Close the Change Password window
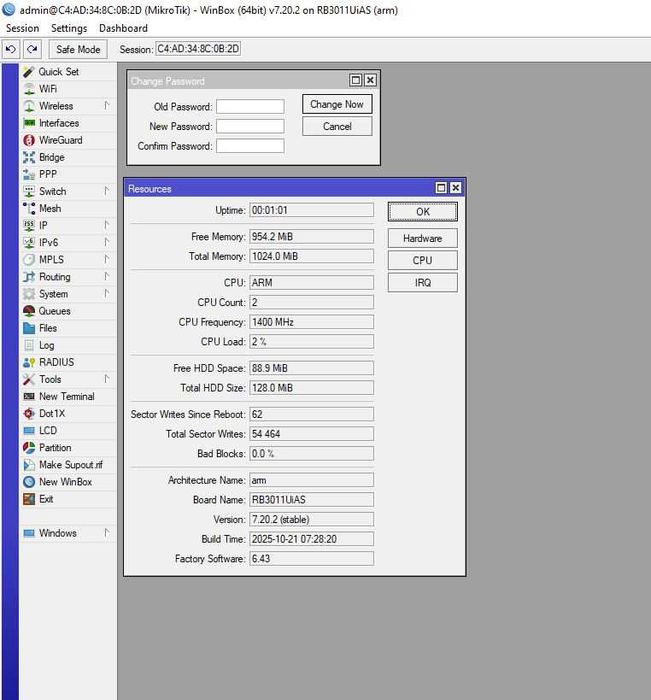This screenshot has width=651, height=700. pyautogui.click(x=370, y=80)
